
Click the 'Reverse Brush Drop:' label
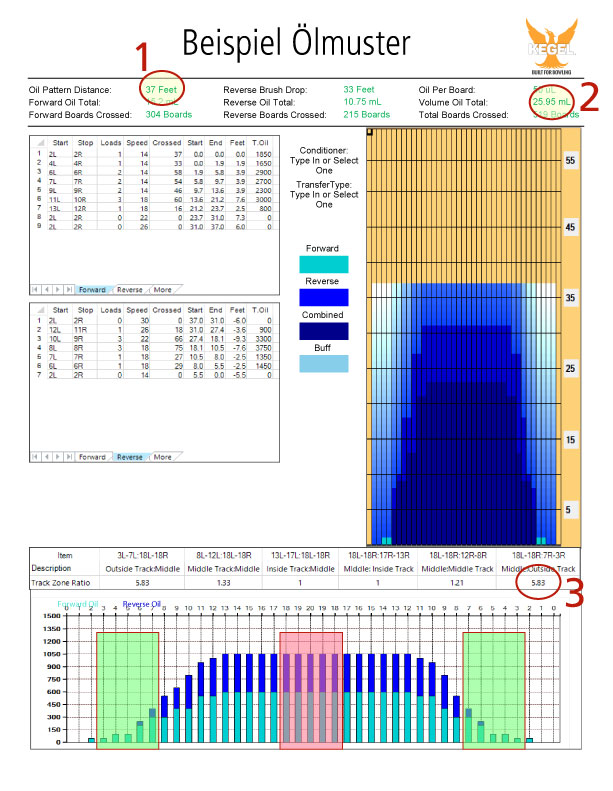click(265, 90)
